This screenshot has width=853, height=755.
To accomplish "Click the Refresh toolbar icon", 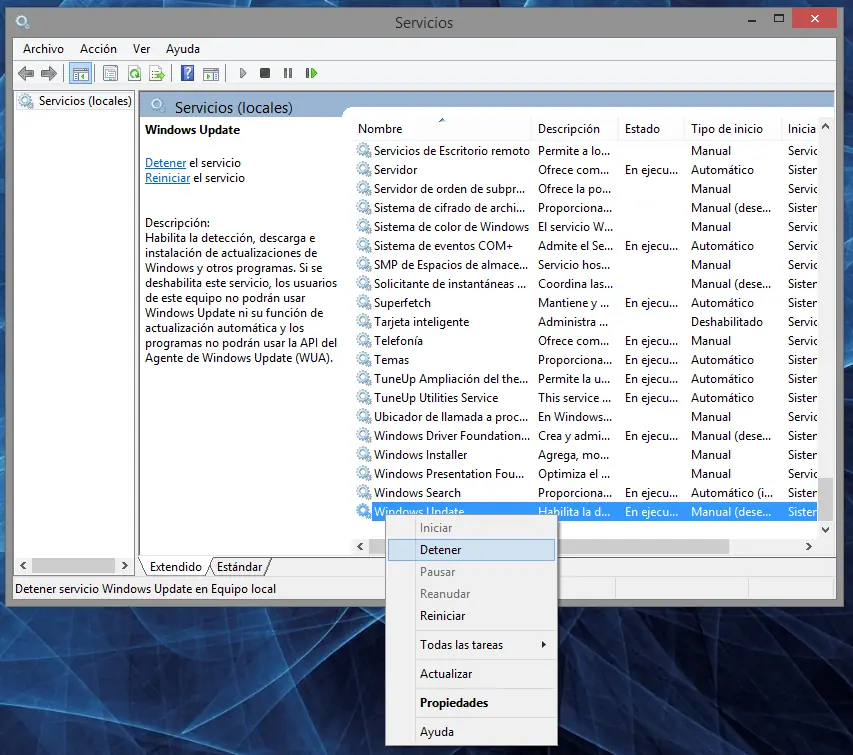I will 134,73.
